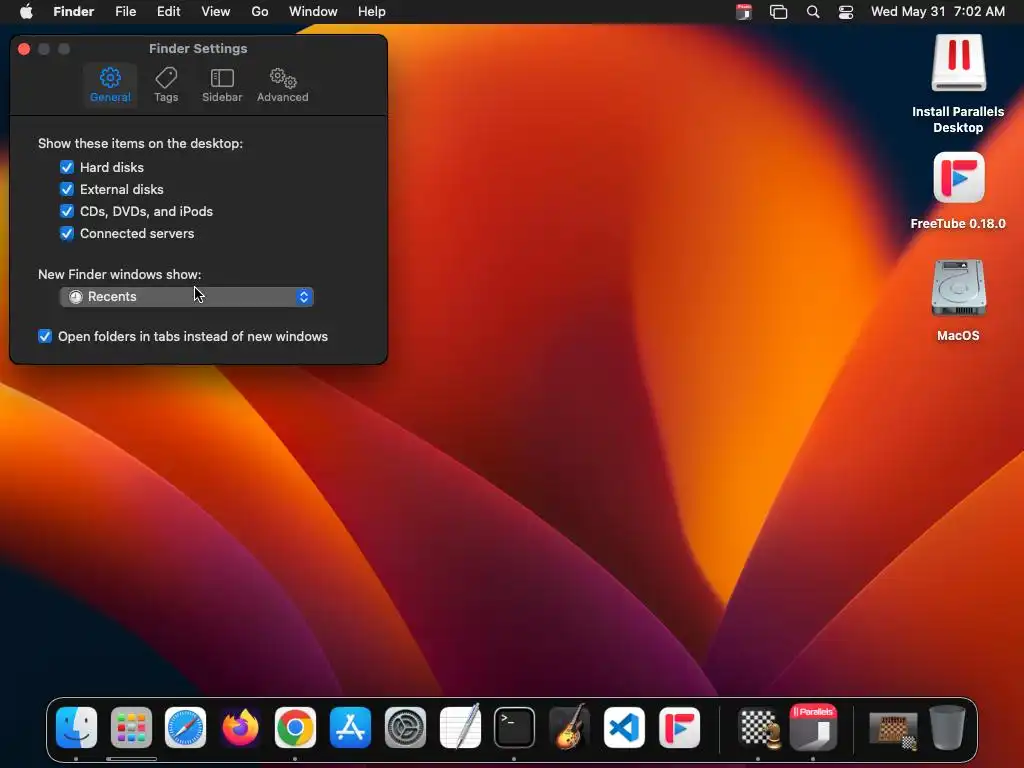Open Parallels installer in the Dock
The width and height of the screenshot is (1024, 768).
coord(813,726)
